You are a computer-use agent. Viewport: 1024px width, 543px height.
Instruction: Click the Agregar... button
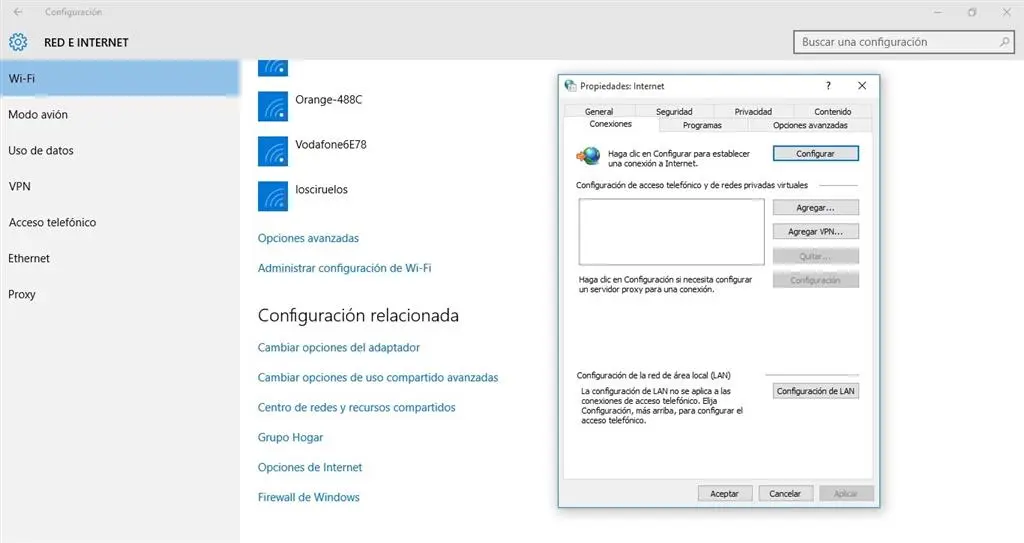tap(816, 208)
